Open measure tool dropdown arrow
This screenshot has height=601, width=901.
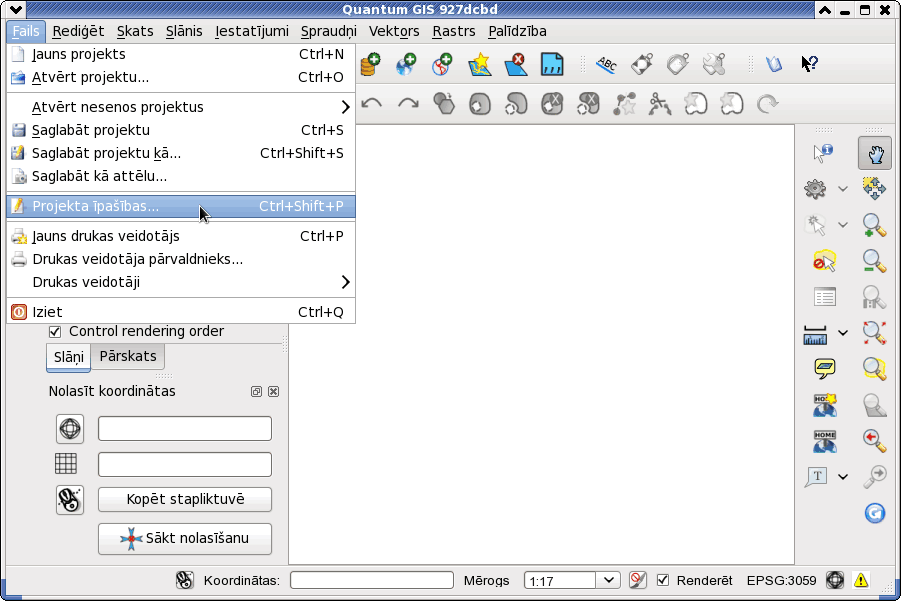point(842,333)
